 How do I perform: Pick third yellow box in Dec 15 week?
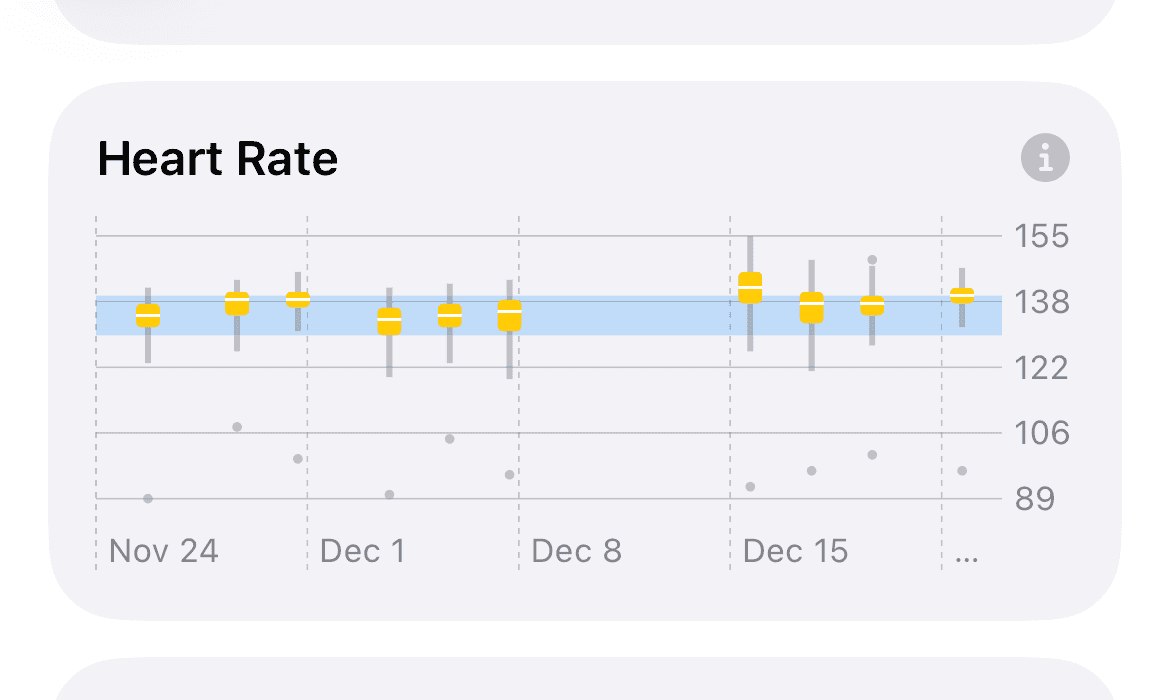(x=872, y=305)
